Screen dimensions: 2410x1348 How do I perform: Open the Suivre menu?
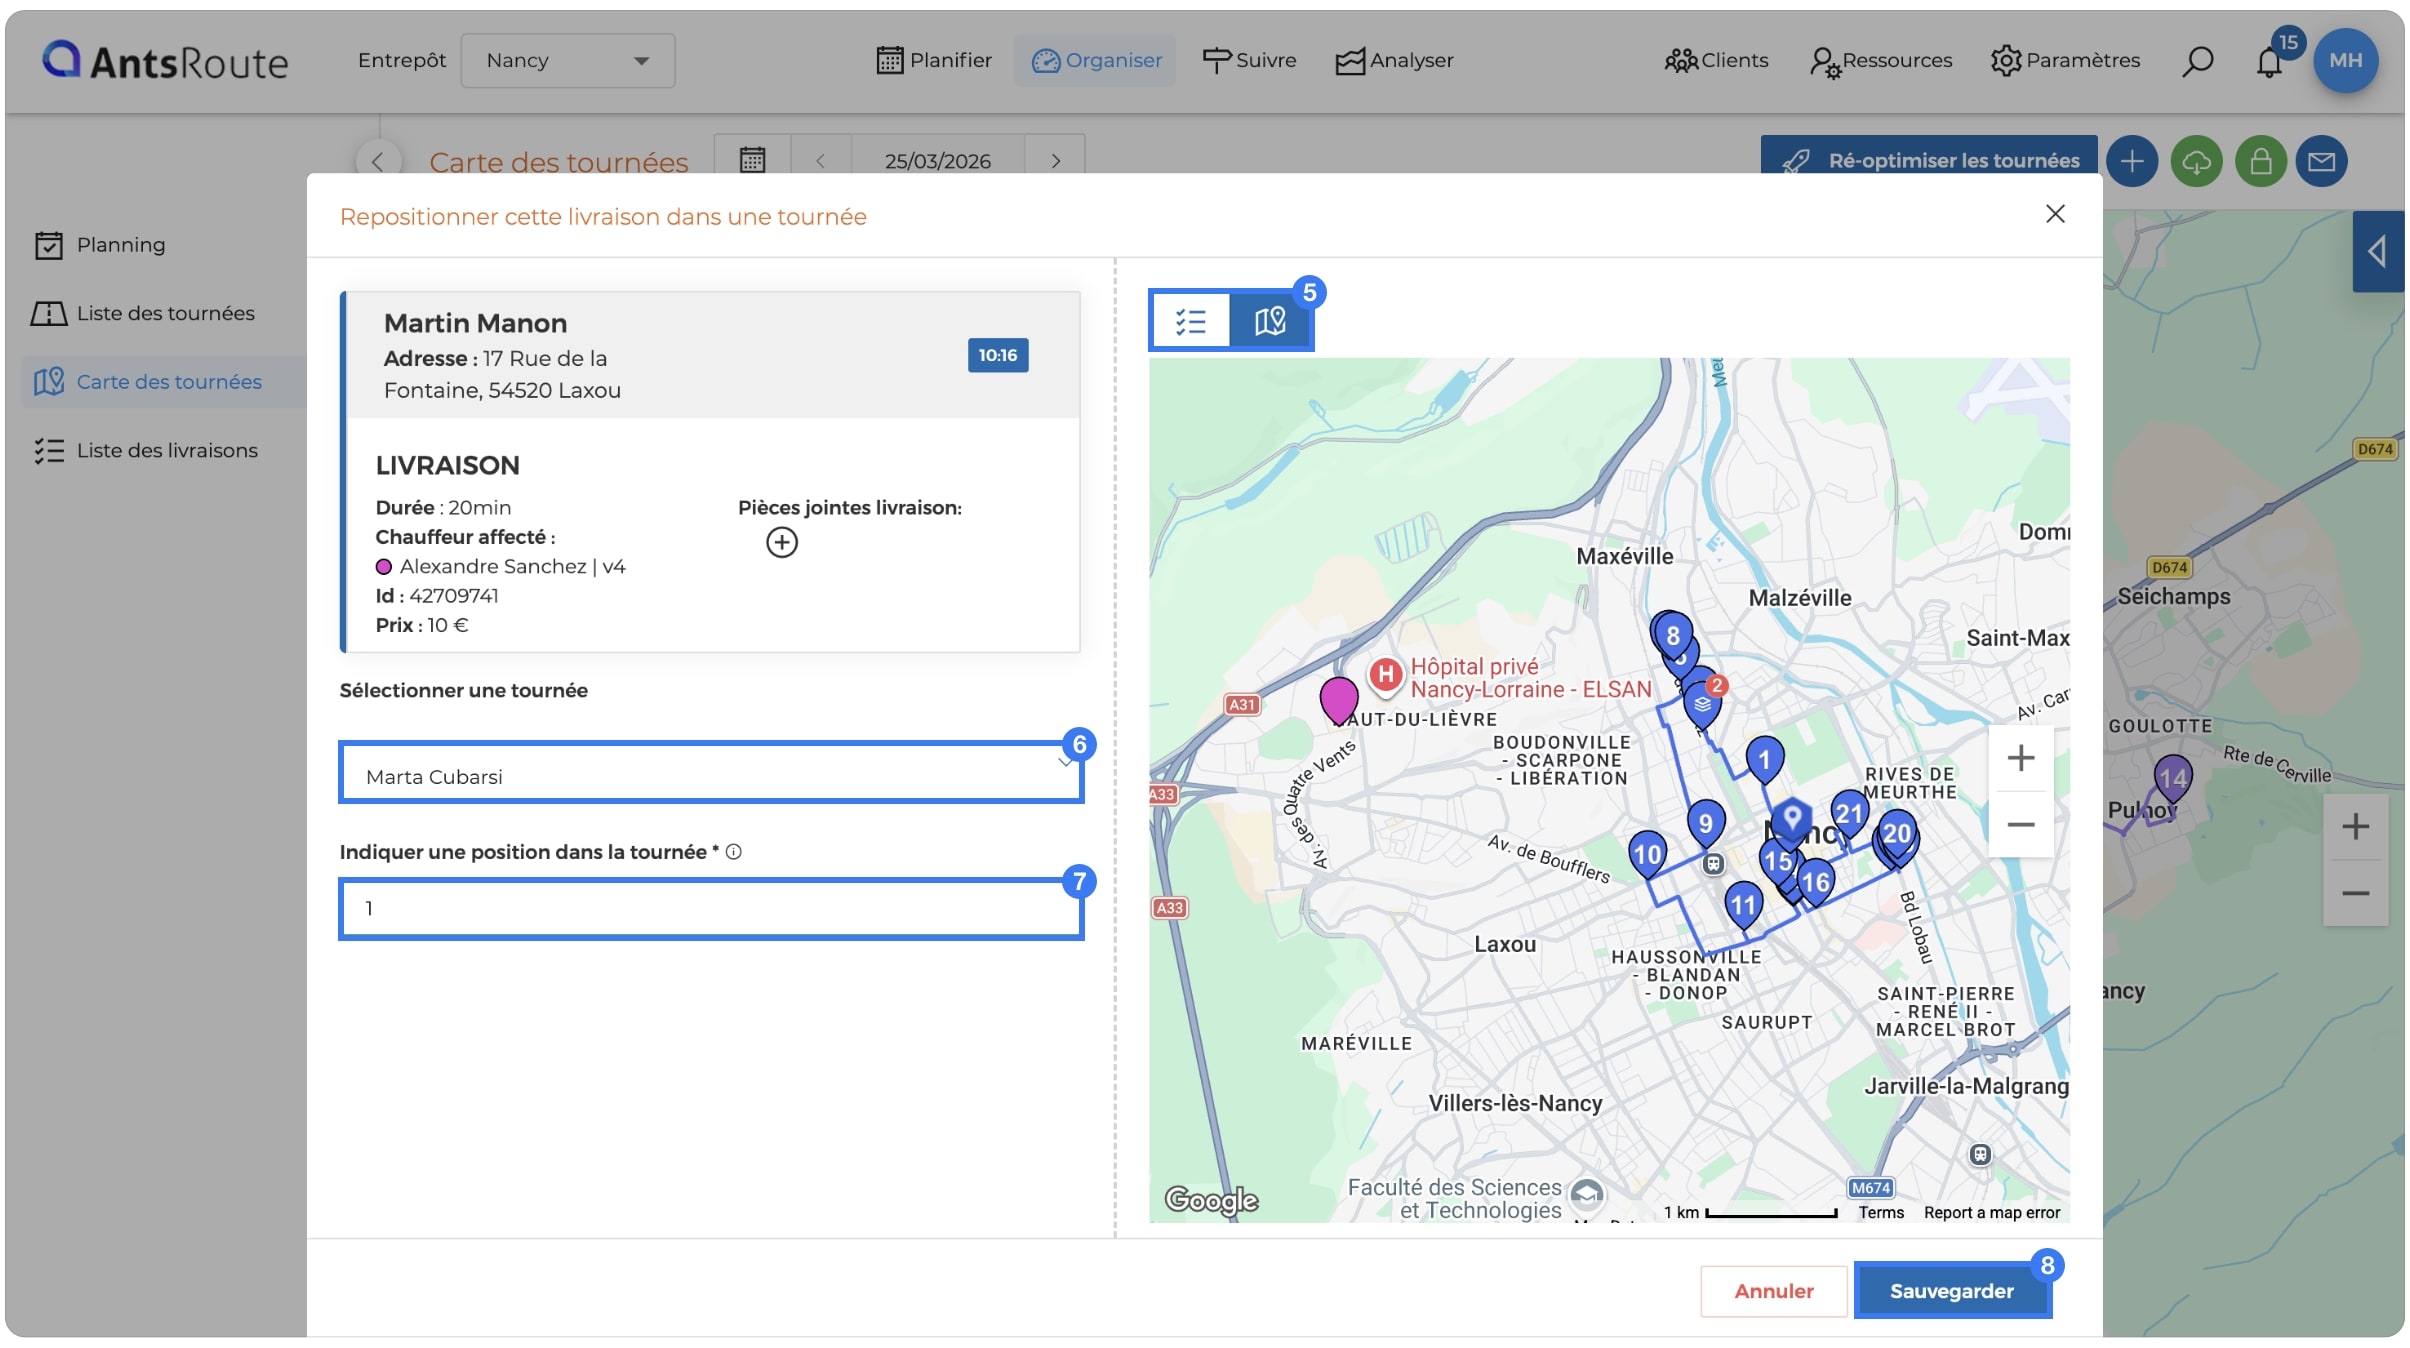click(1248, 60)
